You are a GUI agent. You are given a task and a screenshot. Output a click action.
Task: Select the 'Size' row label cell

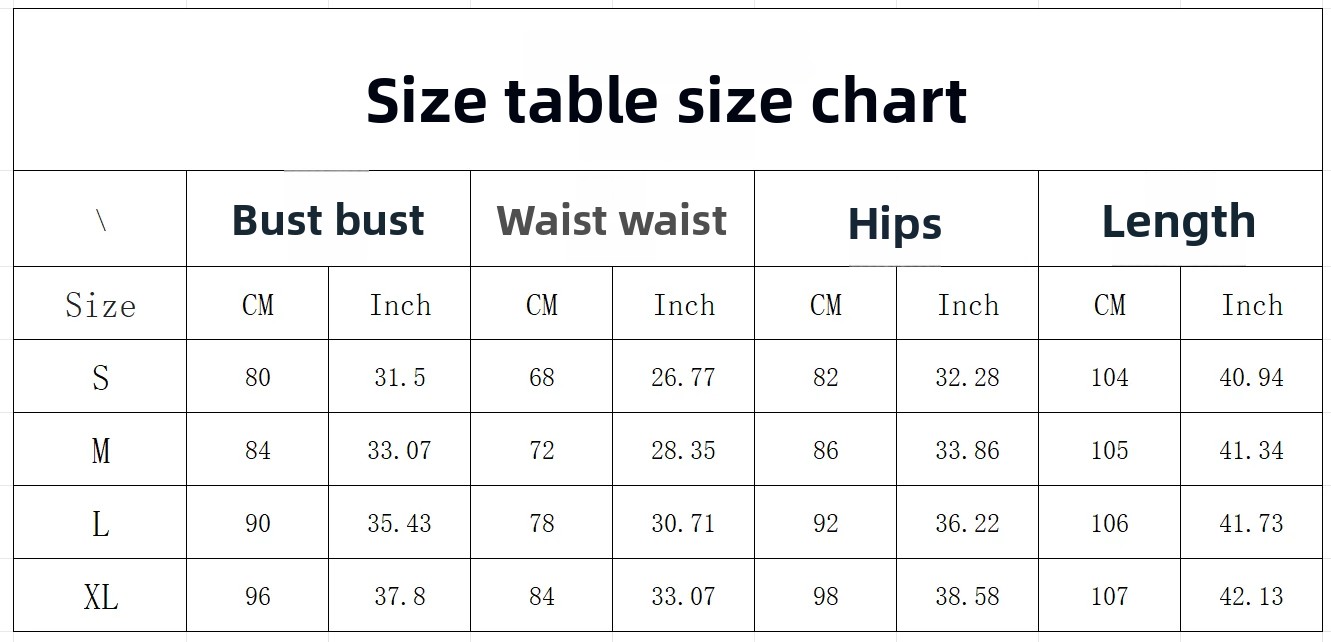click(x=100, y=304)
